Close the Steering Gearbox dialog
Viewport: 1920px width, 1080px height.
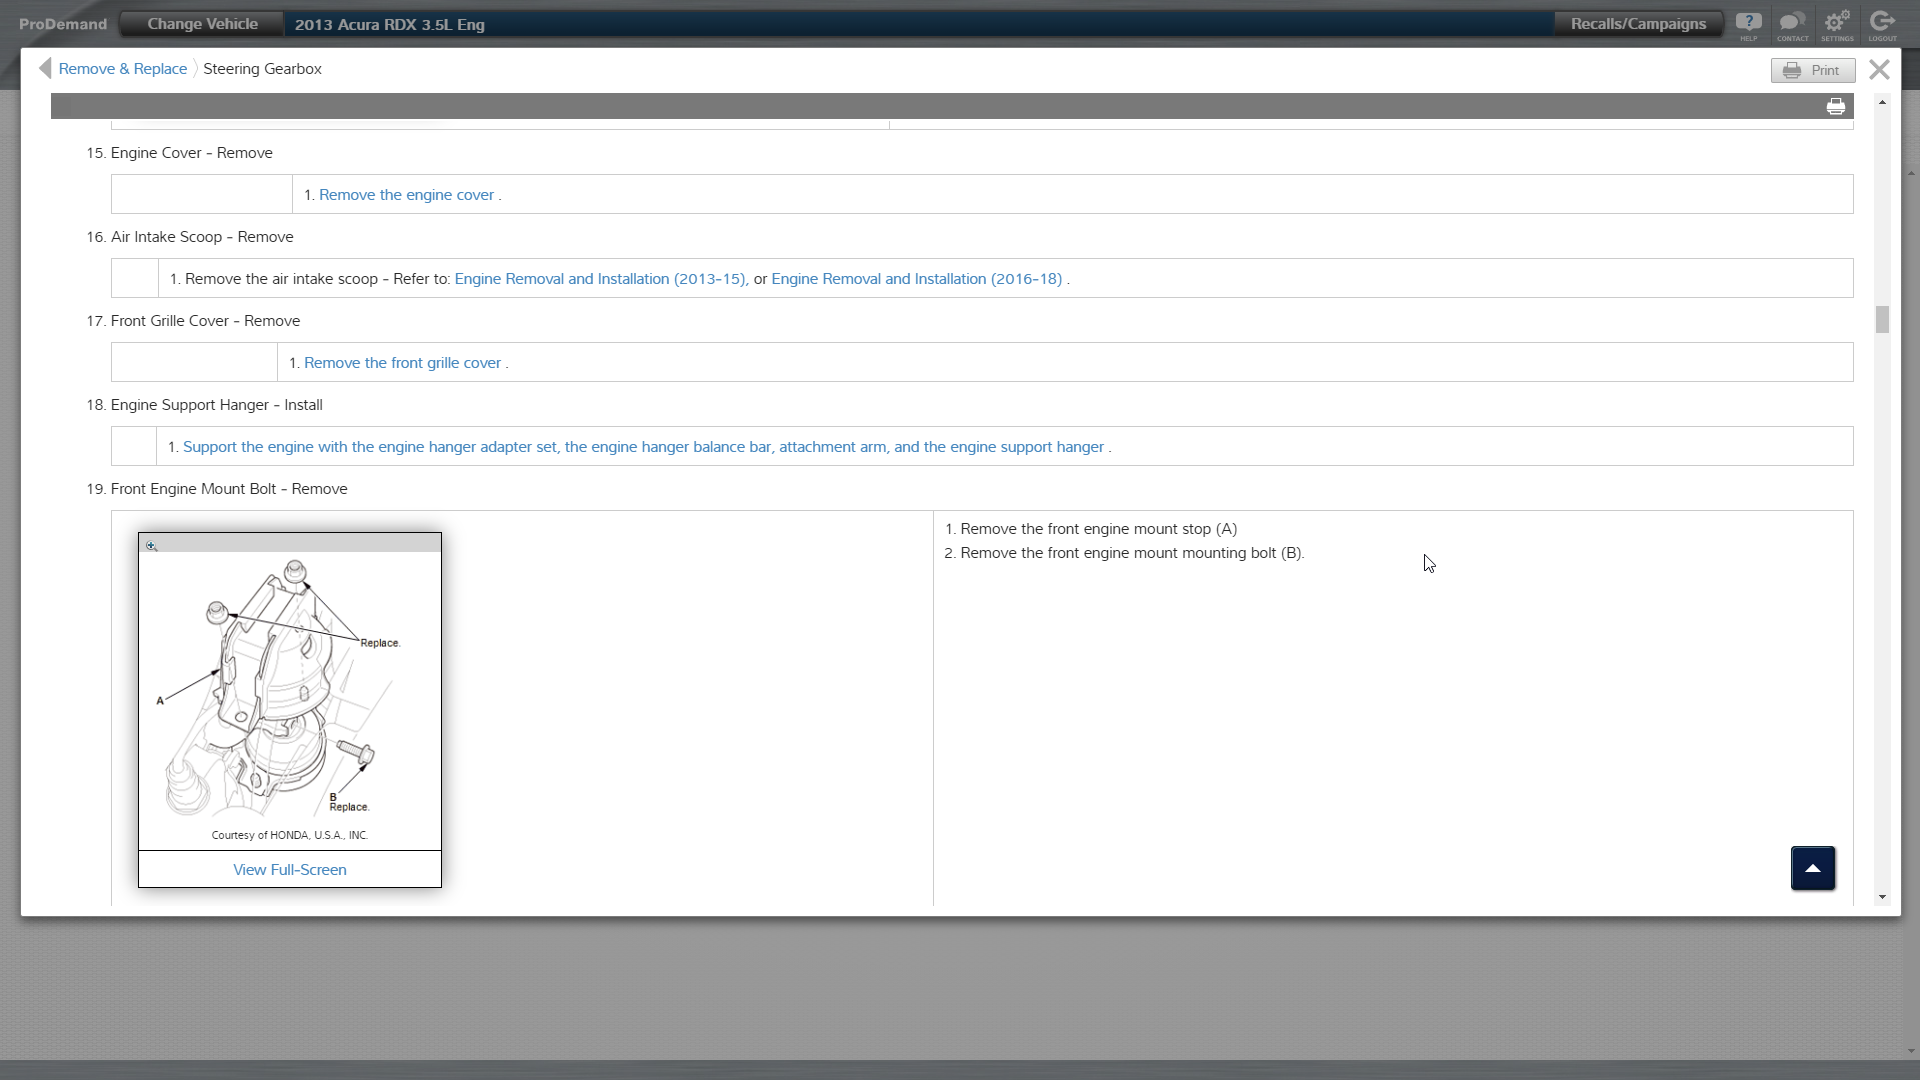(1879, 69)
